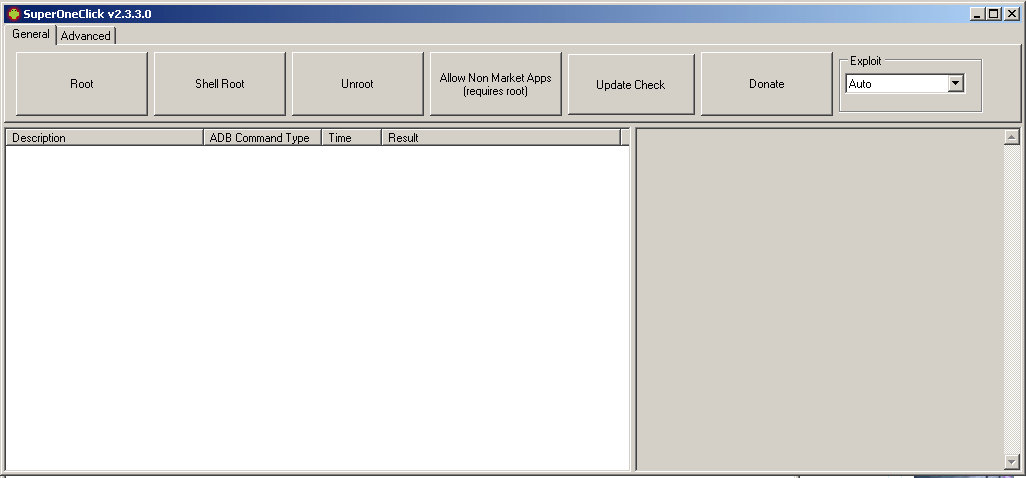
Task: Open the Exploit dropdown arrow
Action: click(955, 84)
